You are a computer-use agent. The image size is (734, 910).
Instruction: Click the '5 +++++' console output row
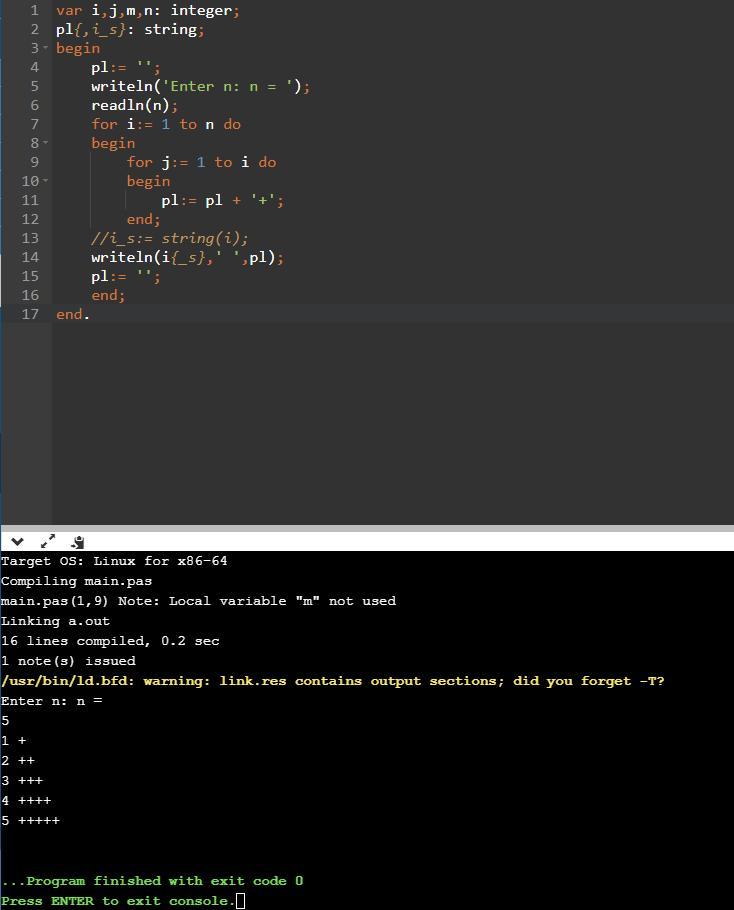point(30,821)
